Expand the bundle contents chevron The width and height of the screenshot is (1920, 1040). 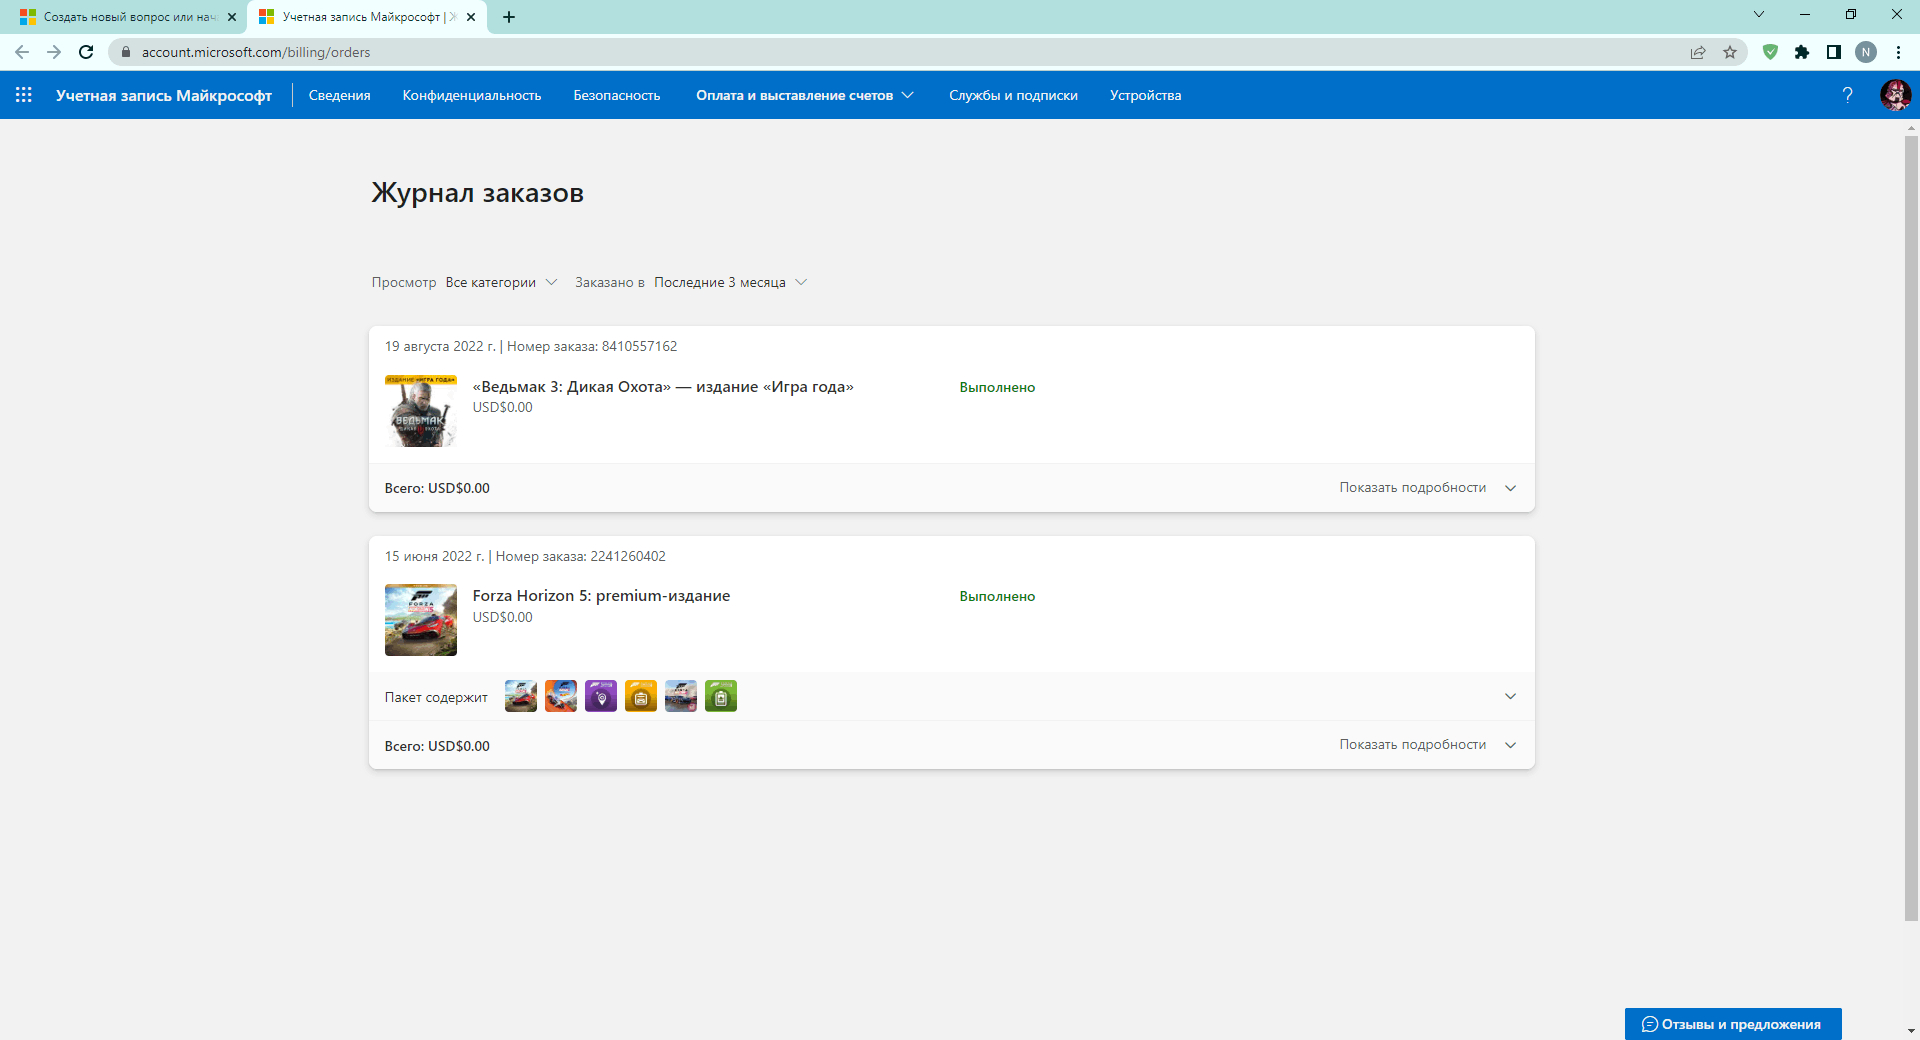coord(1510,696)
